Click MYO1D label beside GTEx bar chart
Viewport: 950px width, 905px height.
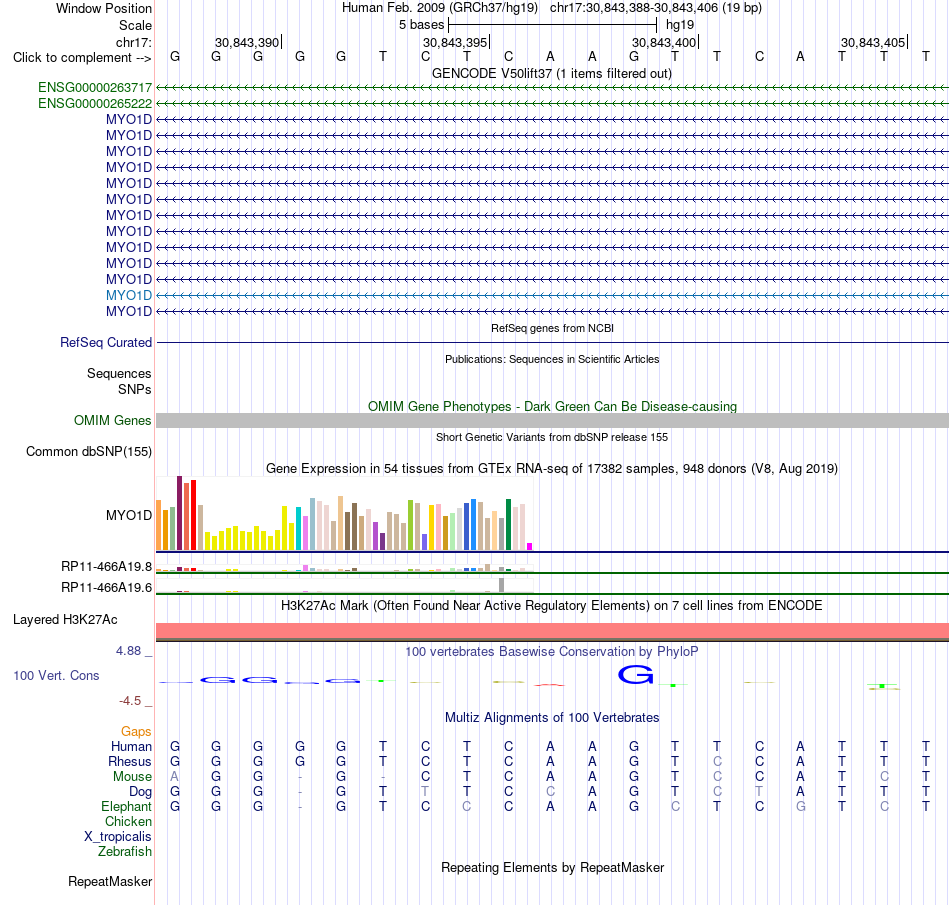(x=128, y=515)
